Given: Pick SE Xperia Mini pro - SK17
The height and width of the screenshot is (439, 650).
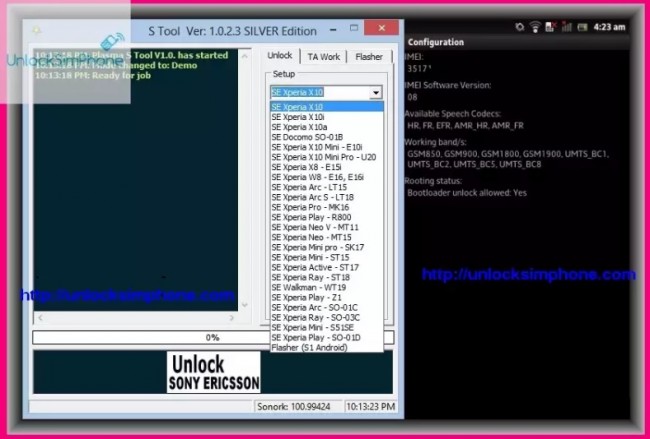Looking at the screenshot, I should tap(327, 247).
